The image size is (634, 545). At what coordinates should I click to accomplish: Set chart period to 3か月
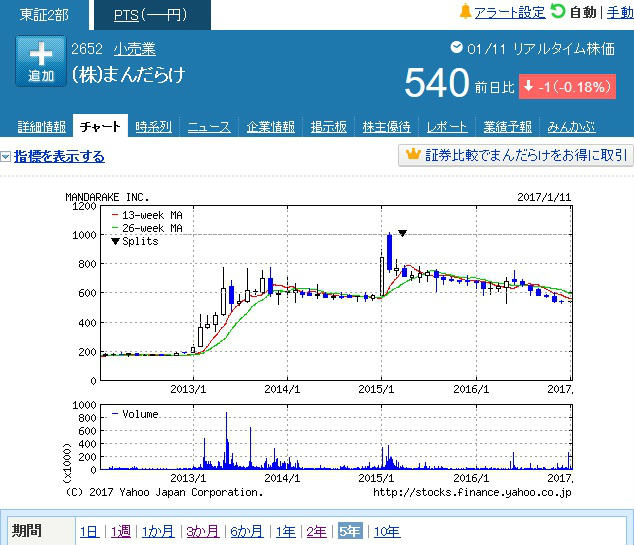tap(203, 531)
